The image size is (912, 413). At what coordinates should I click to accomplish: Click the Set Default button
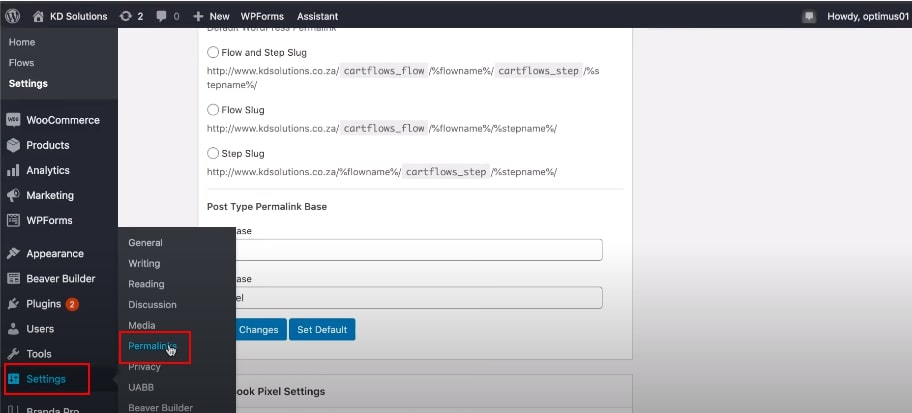point(322,329)
